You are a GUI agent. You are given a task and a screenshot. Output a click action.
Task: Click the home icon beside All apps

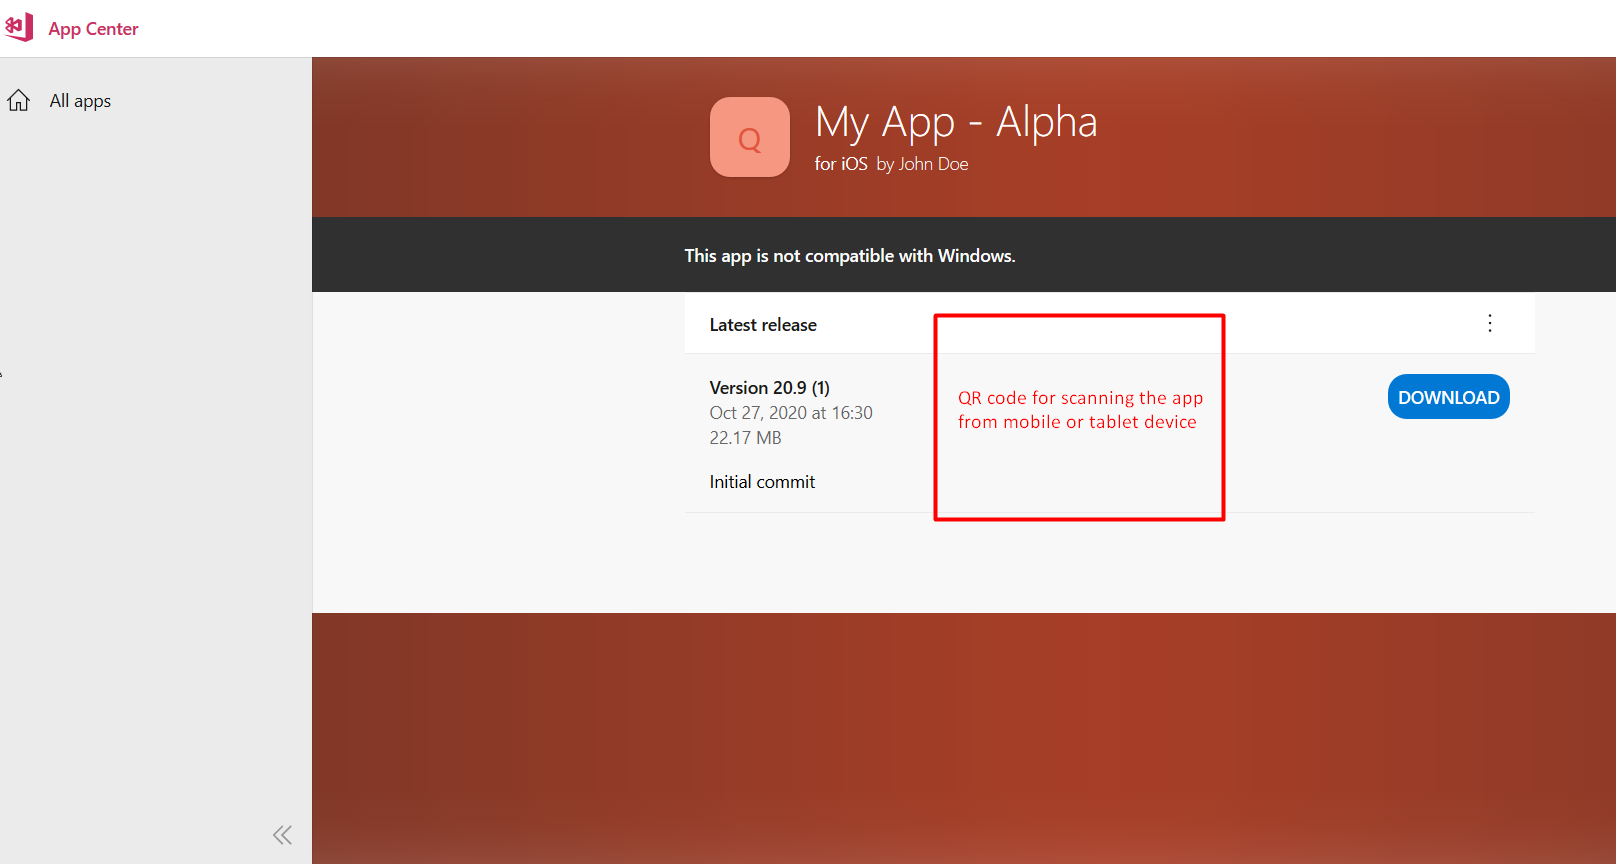point(19,100)
